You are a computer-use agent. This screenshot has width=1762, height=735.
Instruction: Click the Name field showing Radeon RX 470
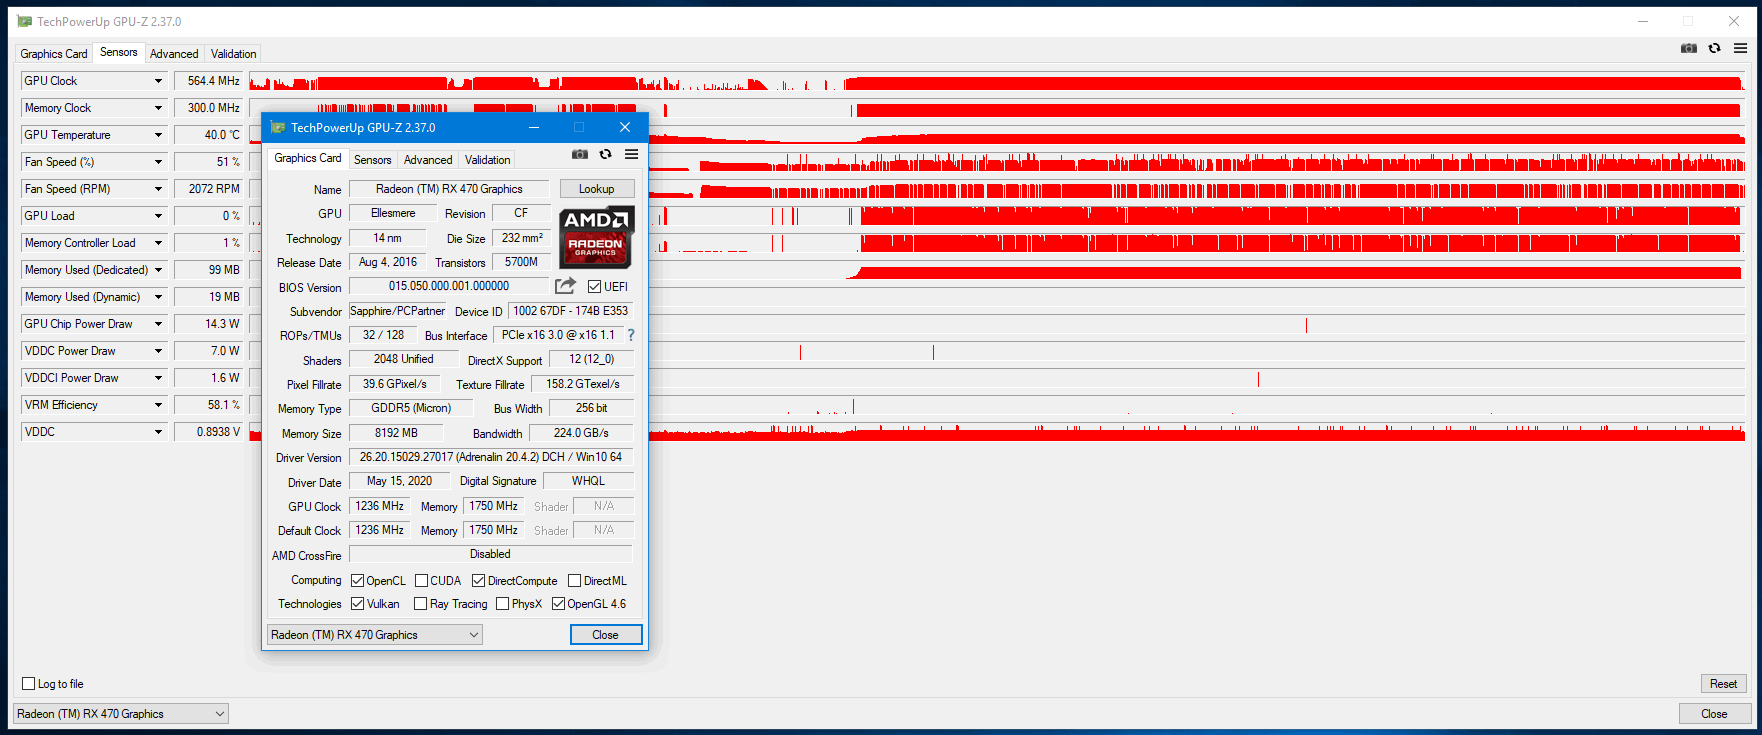449,189
